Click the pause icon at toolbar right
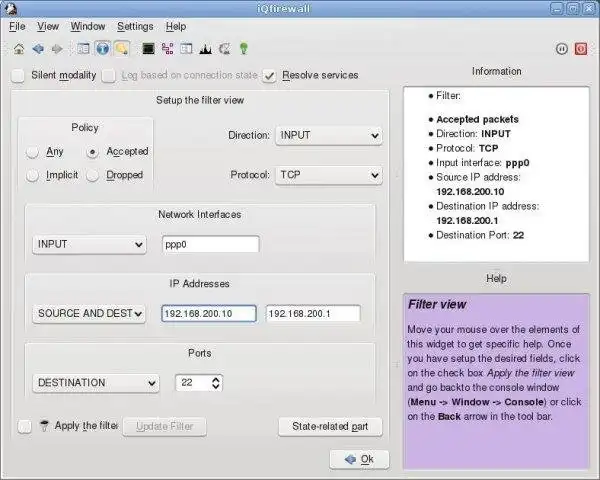600x480 pixels. 561,49
